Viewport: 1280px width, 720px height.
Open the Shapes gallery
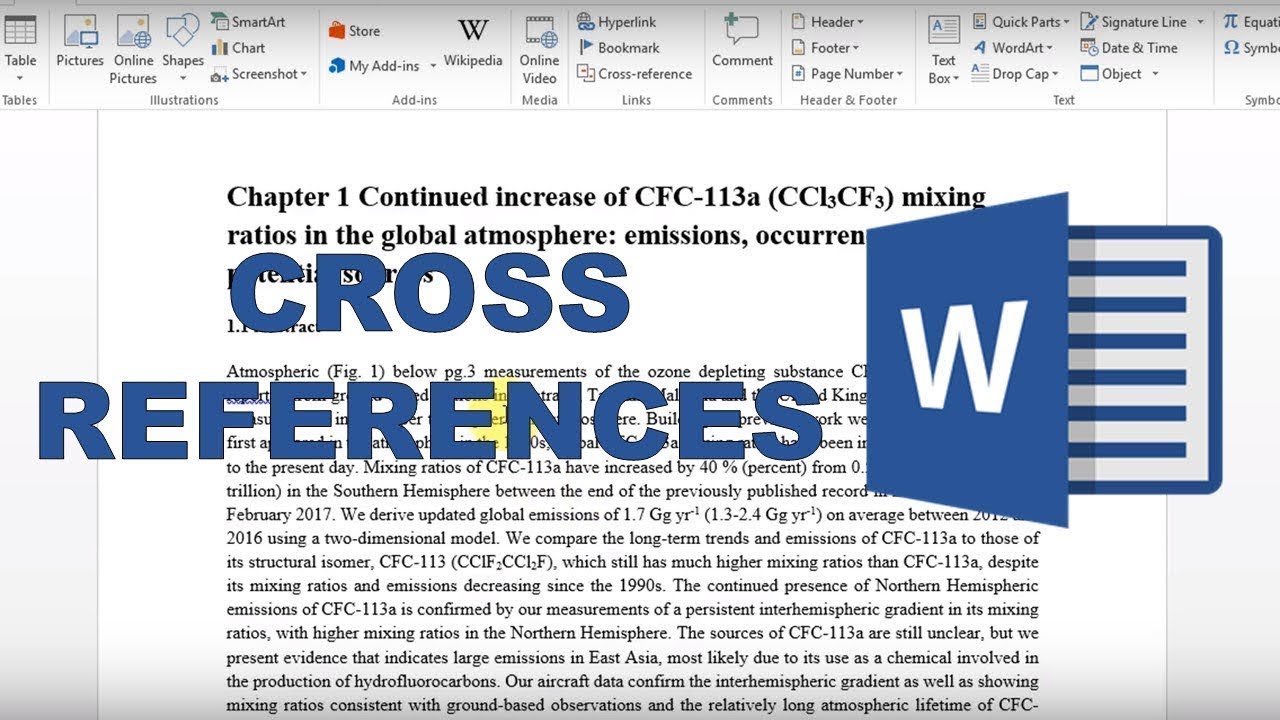[x=183, y=46]
